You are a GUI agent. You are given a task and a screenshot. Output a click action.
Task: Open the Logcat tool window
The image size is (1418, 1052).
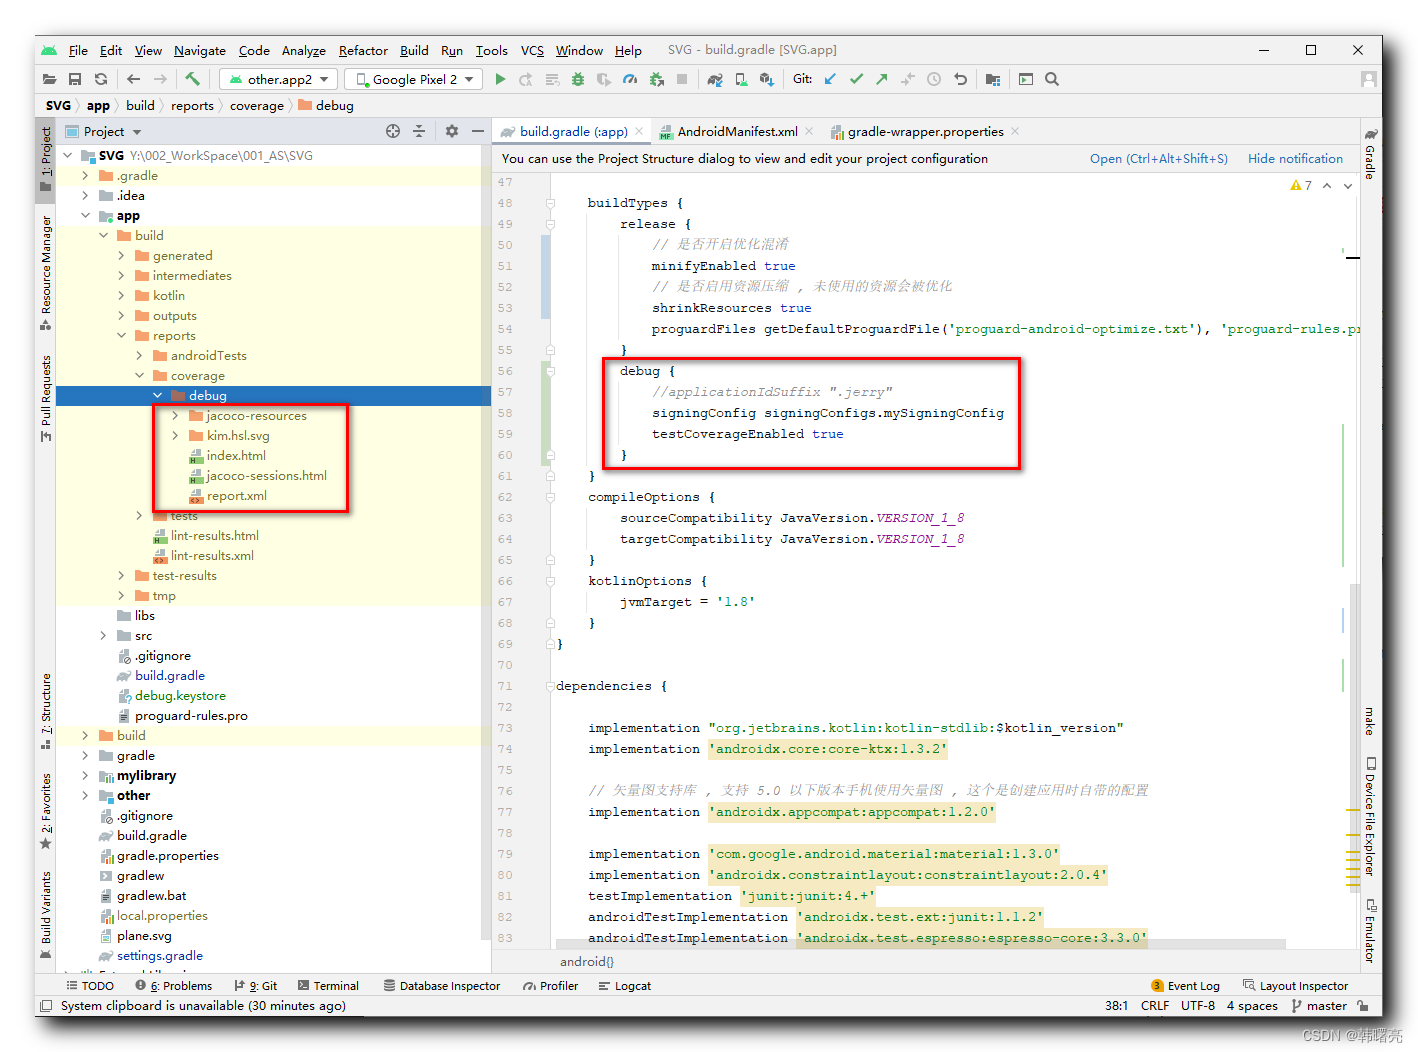coord(625,986)
